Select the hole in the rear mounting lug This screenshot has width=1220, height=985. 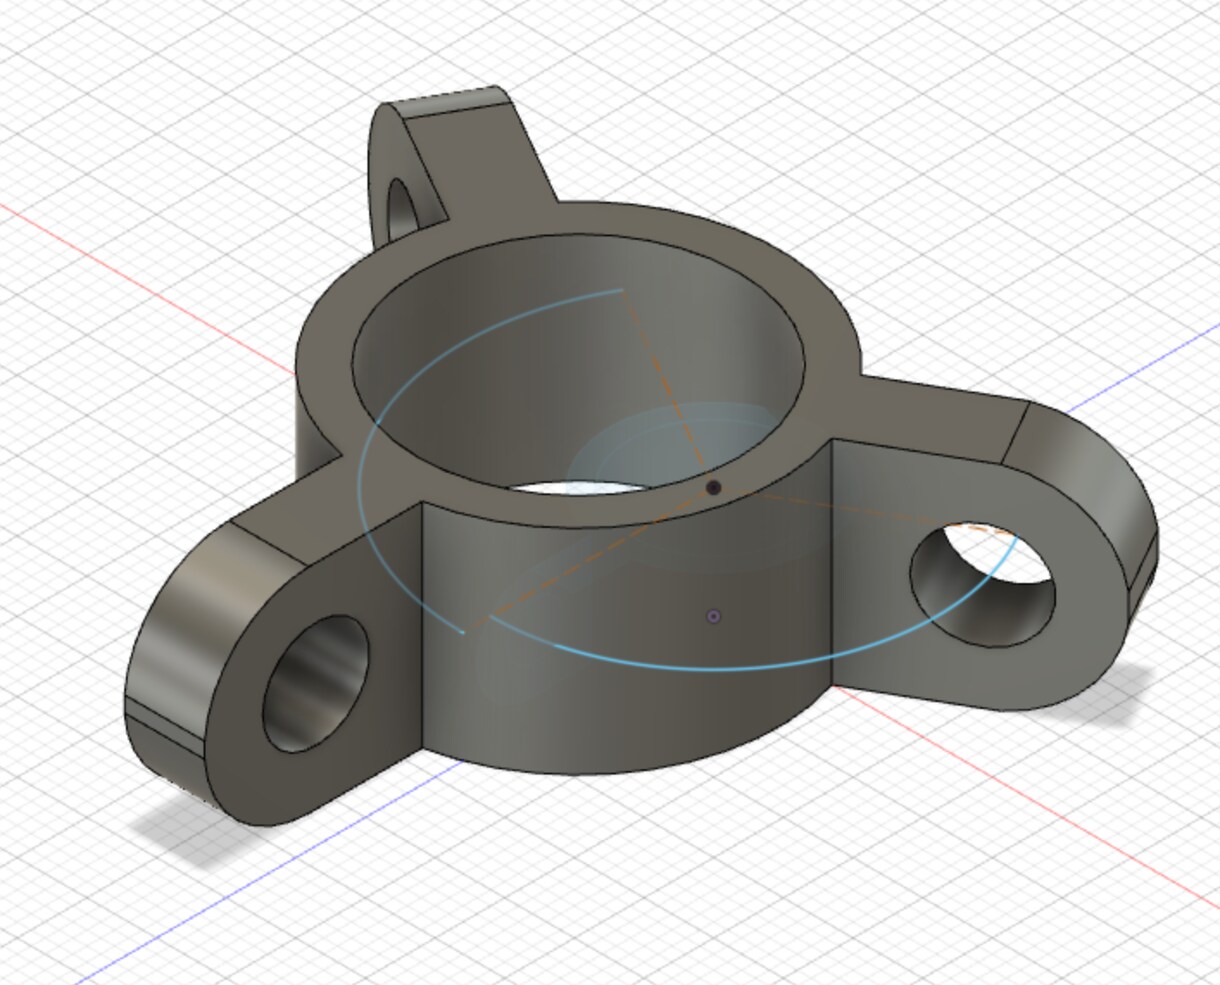coord(403,209)
